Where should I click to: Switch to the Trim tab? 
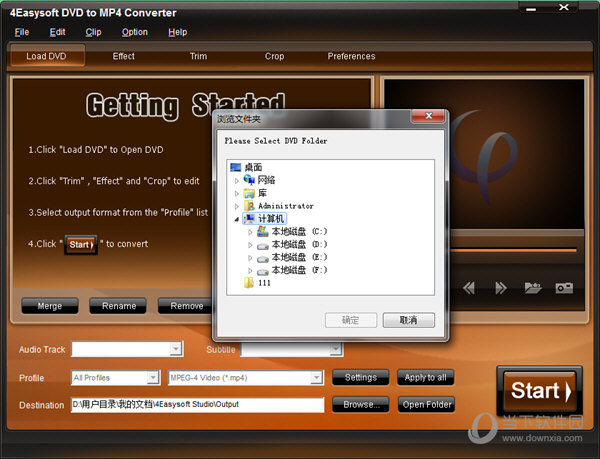pyautogui.click(x=198, y=56)
